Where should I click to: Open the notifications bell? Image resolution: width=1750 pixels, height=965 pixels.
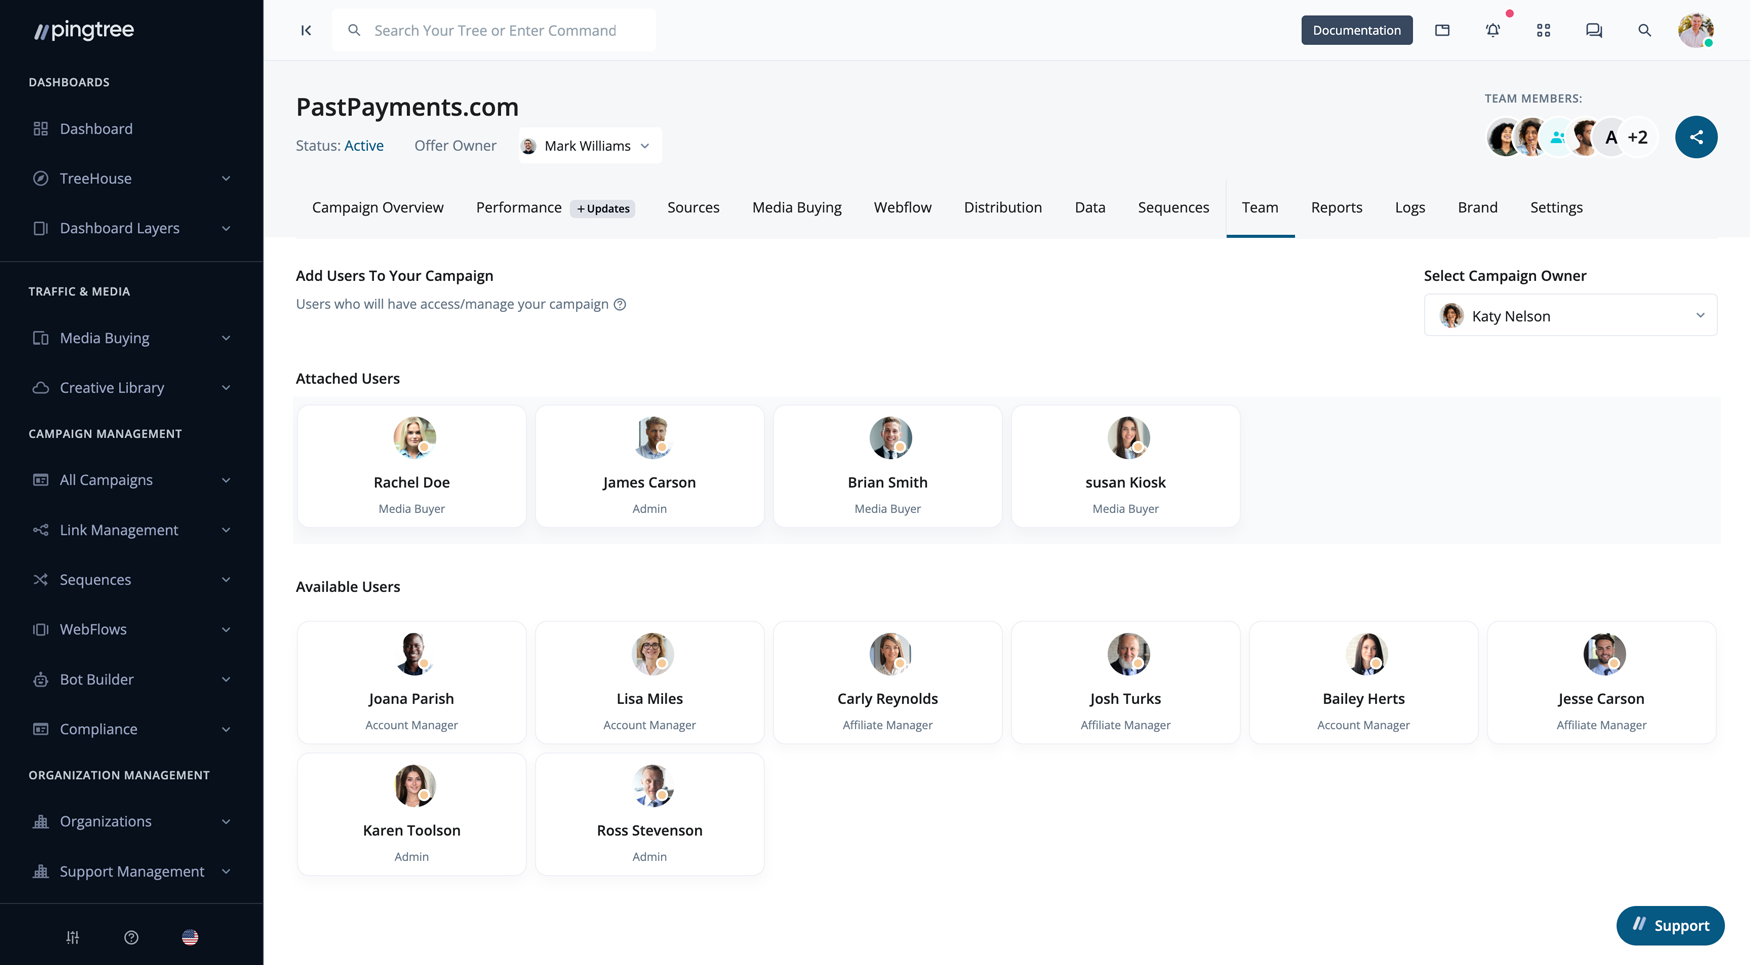(1492, 30)
